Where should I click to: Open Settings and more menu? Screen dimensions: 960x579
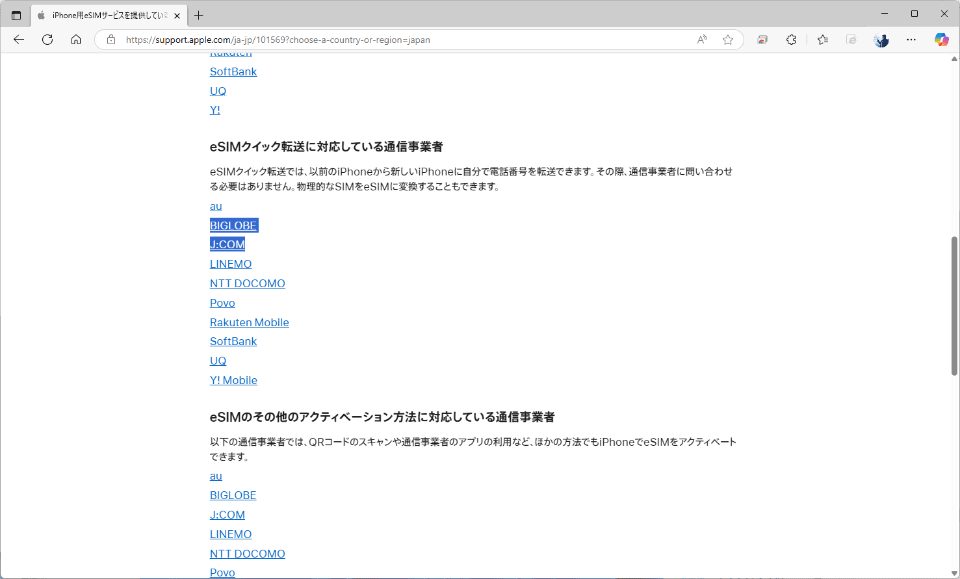click(911, 40)
